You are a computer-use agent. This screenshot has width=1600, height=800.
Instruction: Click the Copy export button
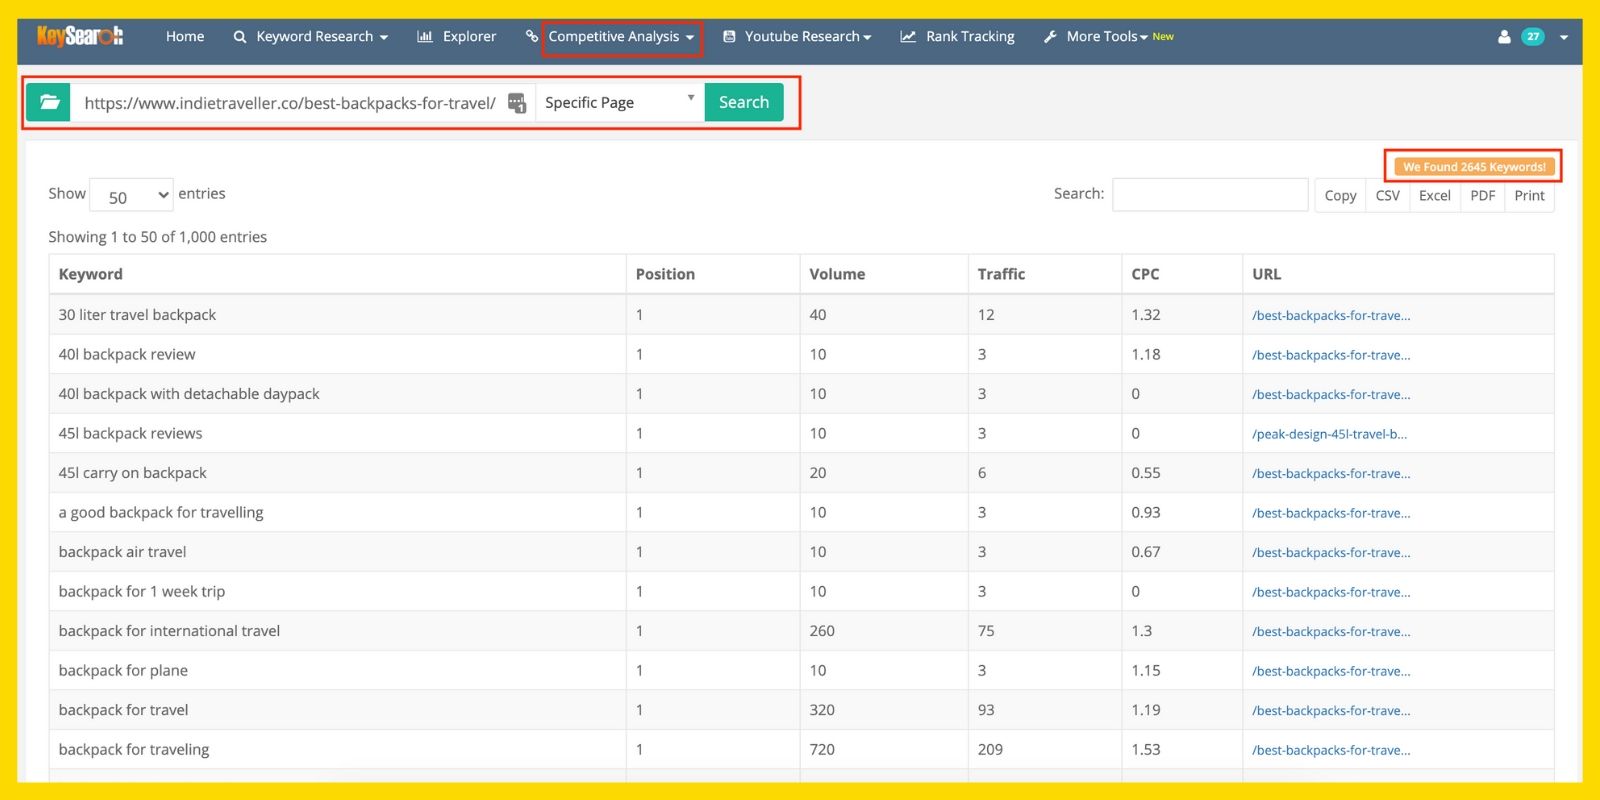[x=1340, y=196]
